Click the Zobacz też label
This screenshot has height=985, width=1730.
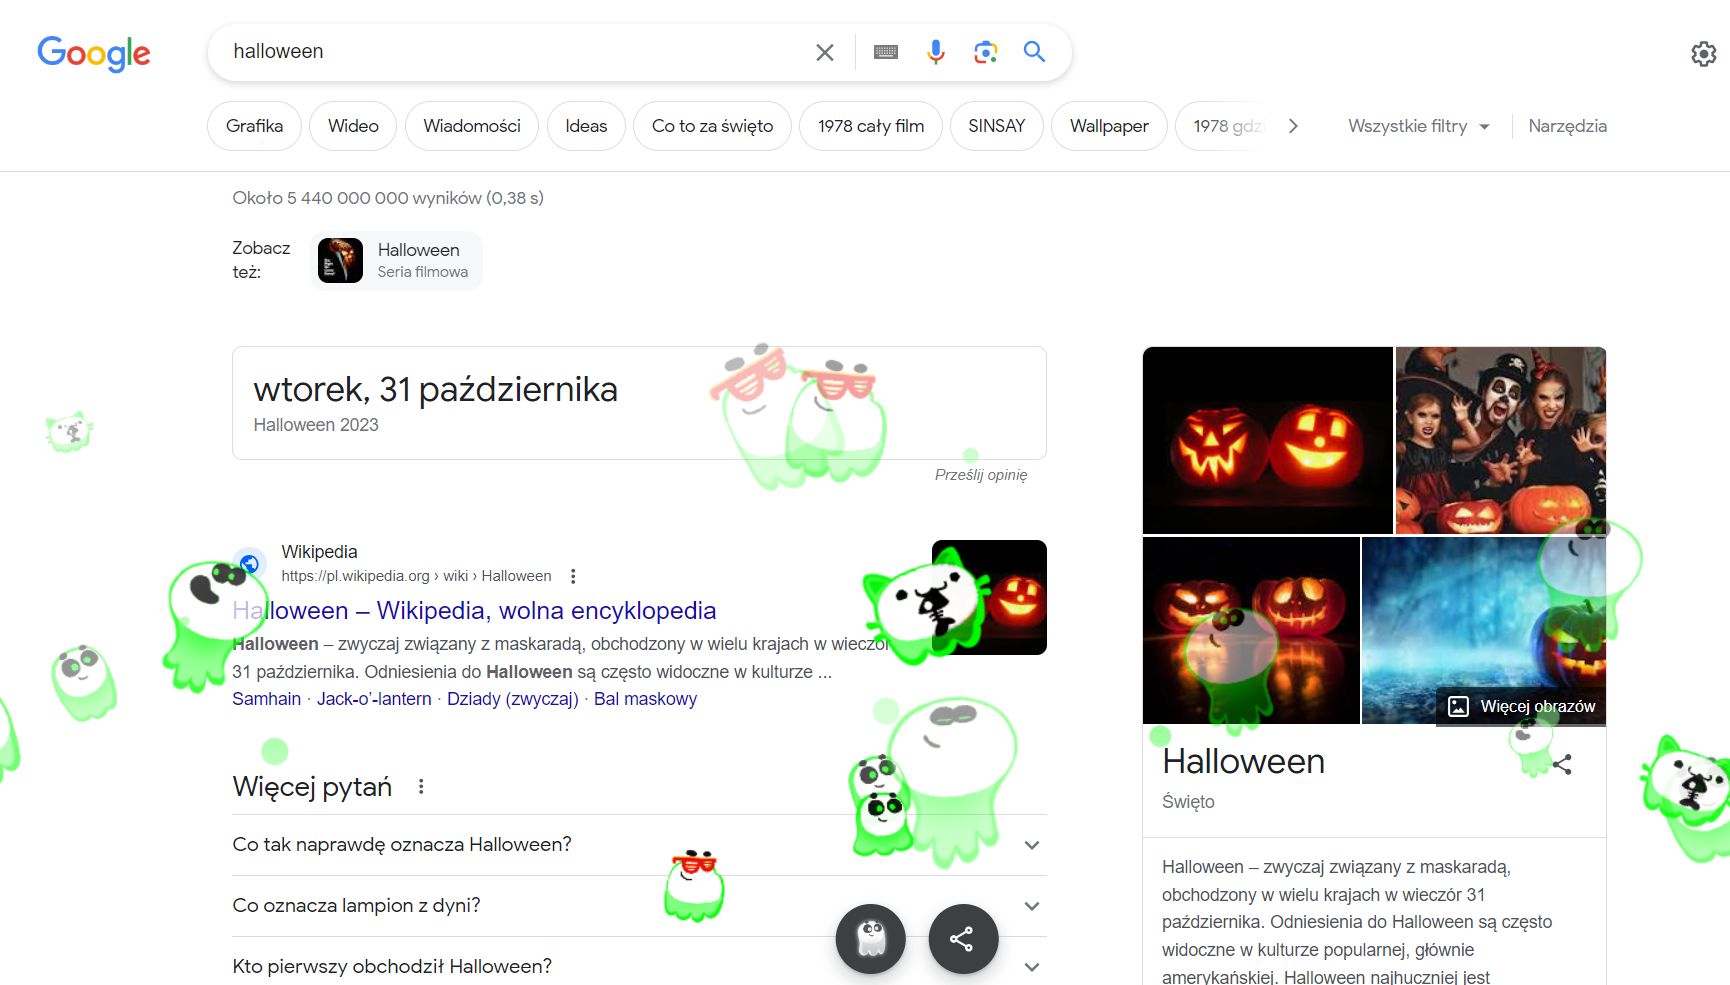[x=261, y=260]
